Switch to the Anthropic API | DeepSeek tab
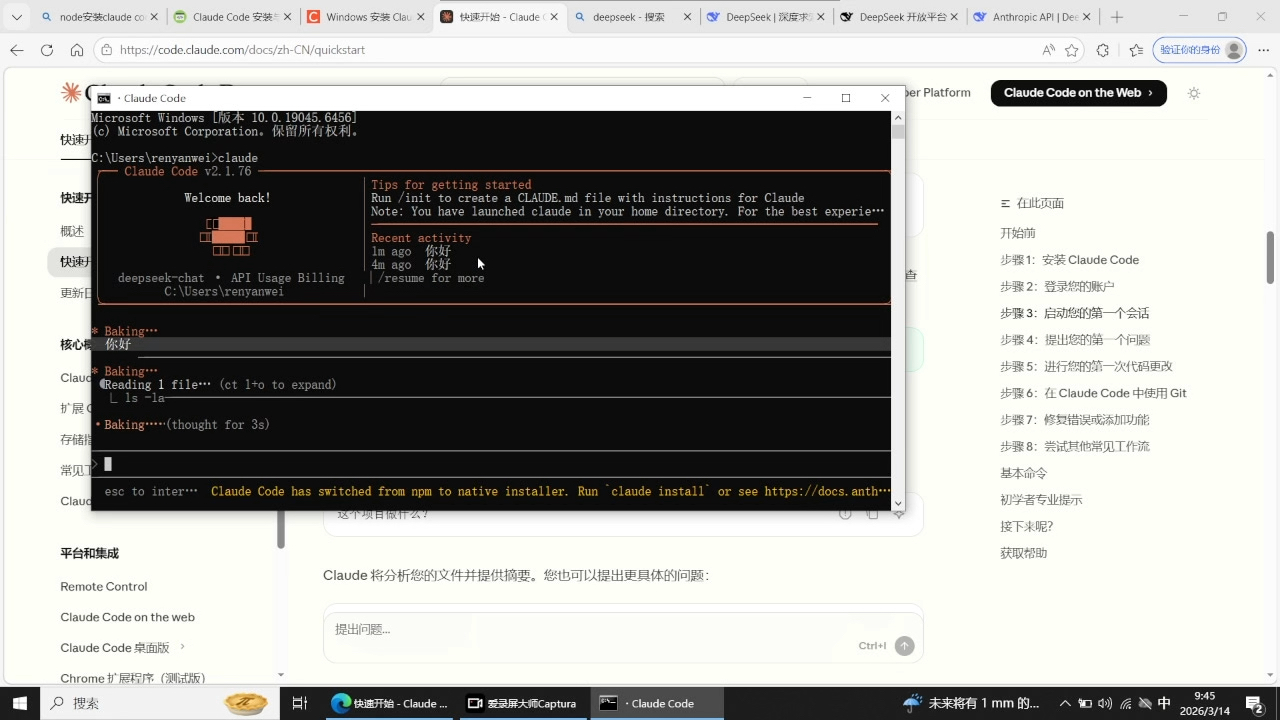The image size is (1280, 720). [x=1031, y=17]
